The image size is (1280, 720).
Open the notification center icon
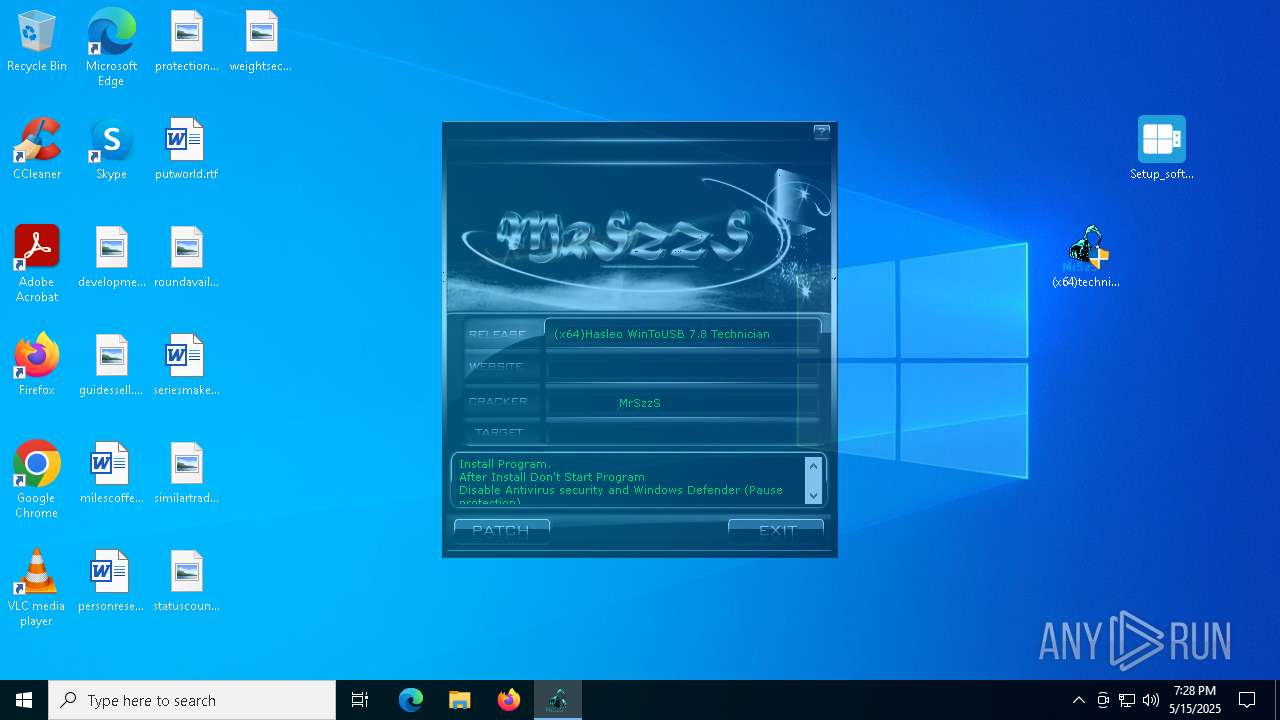[1248, 700]
